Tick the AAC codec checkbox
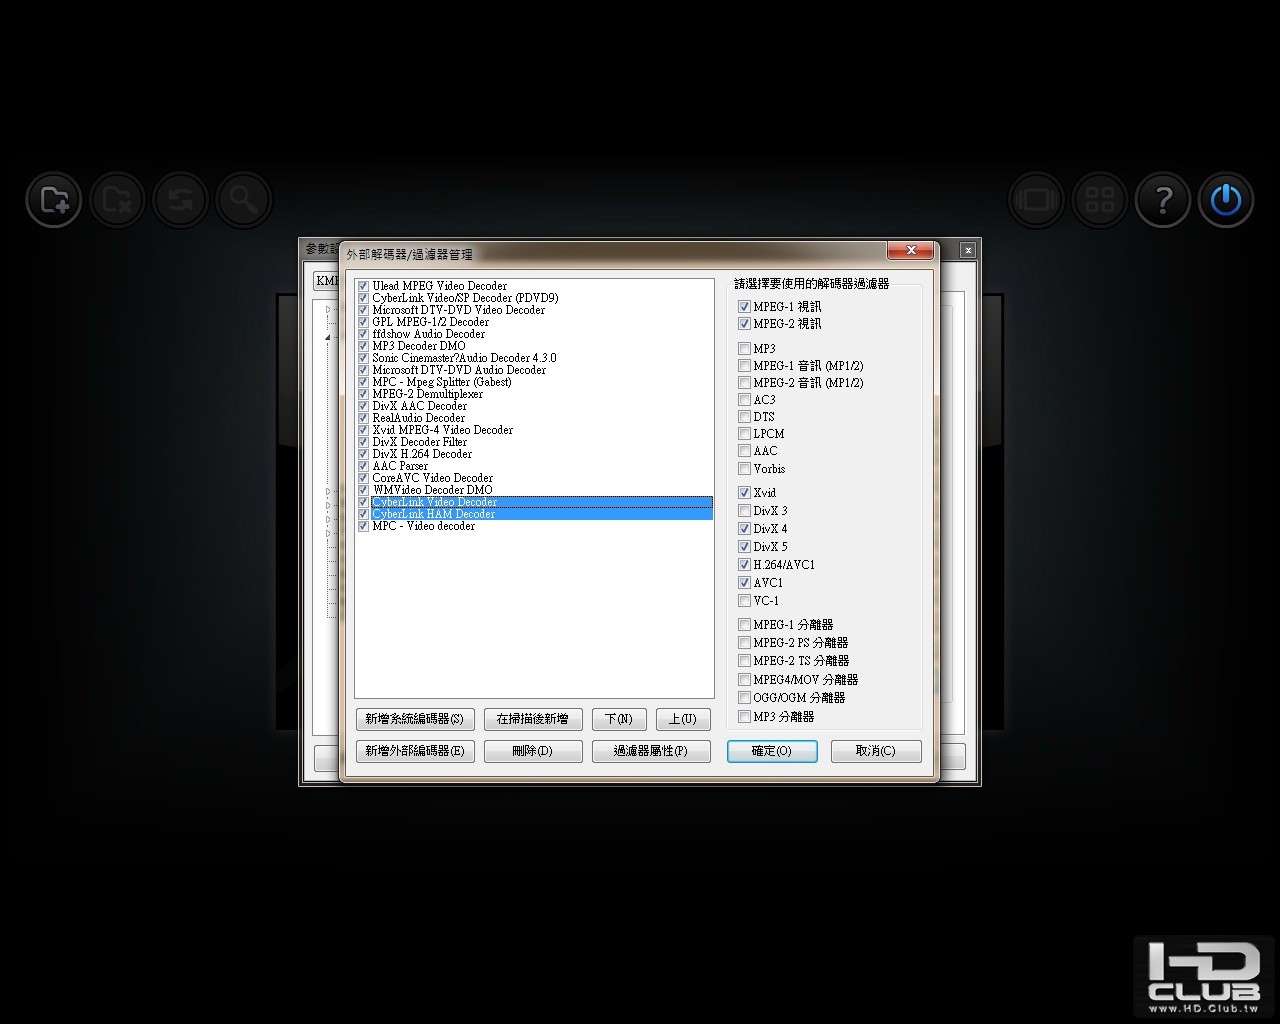This screenshot has width=1280, height=1024. [x=744, y=451]
